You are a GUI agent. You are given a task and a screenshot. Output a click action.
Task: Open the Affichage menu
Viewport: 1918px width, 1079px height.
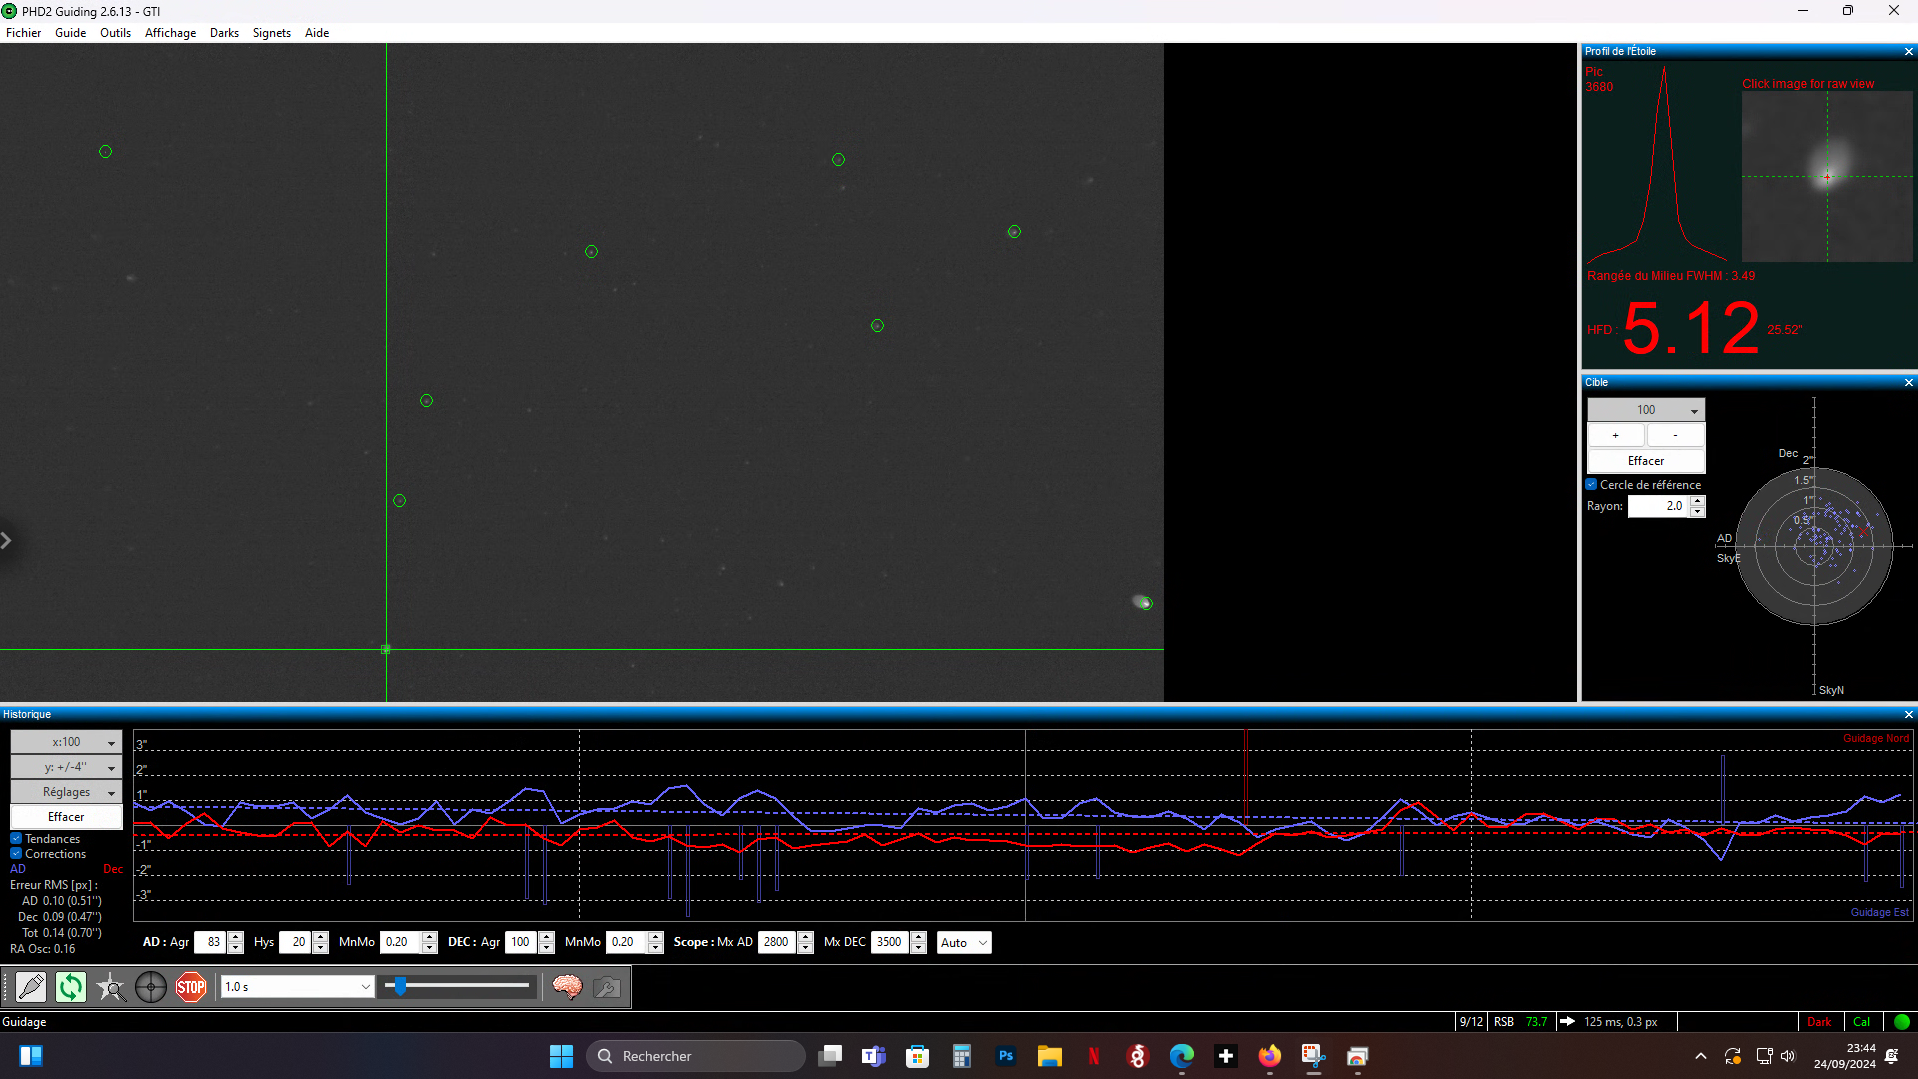click(x=170, y=33)
